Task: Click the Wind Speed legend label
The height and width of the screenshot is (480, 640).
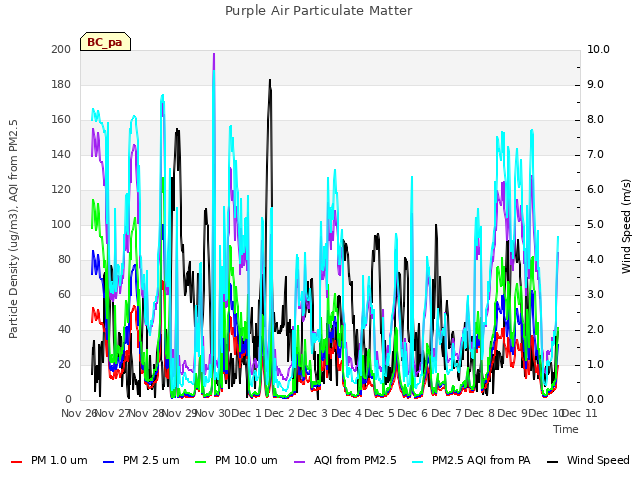Action: coord(598,460)
